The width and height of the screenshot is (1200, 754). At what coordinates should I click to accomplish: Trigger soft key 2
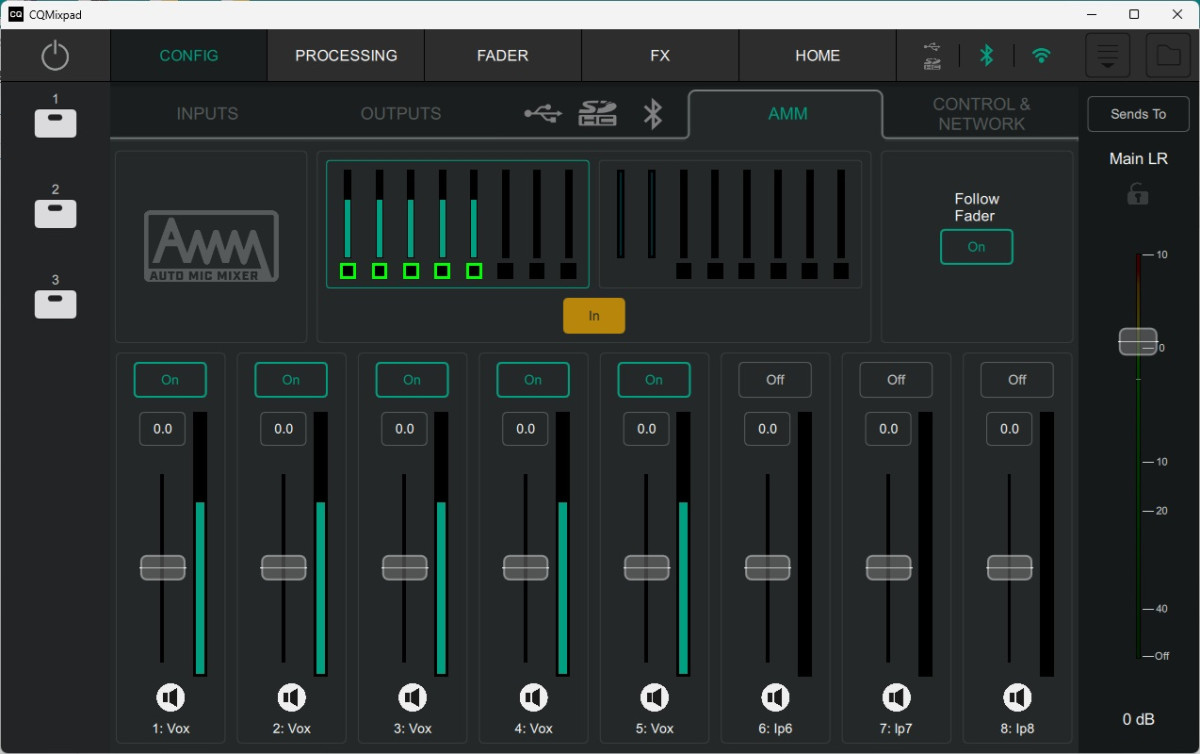[56, 213]
